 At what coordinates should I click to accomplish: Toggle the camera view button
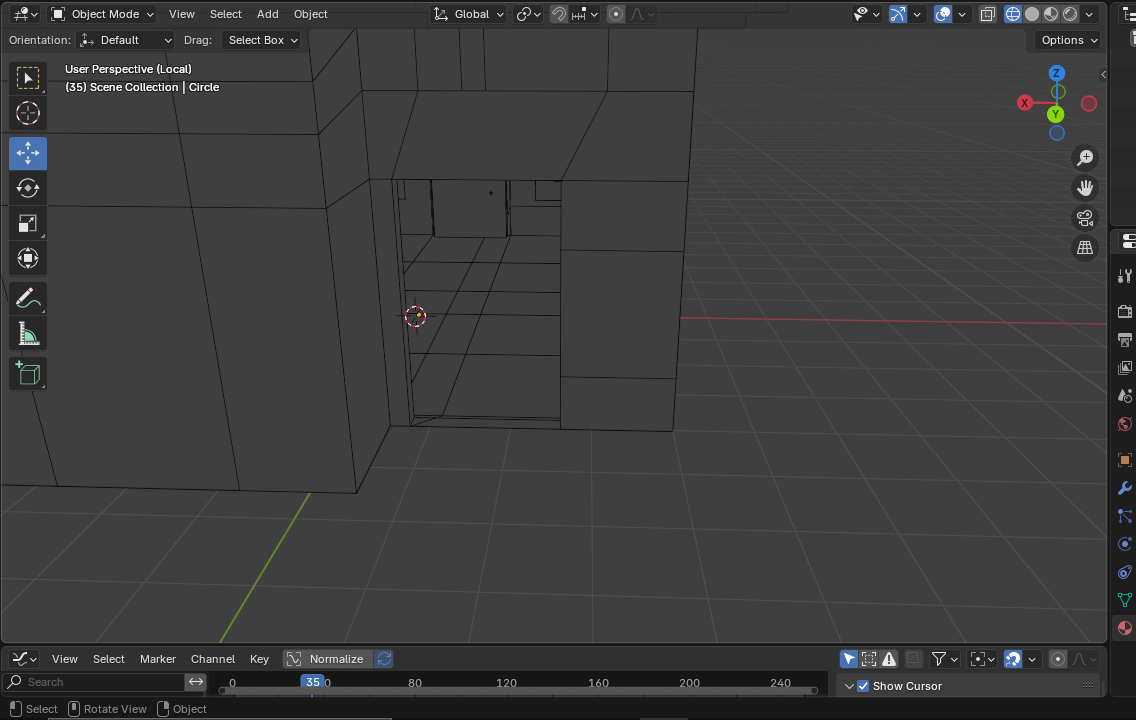[x=1085, y=218]
